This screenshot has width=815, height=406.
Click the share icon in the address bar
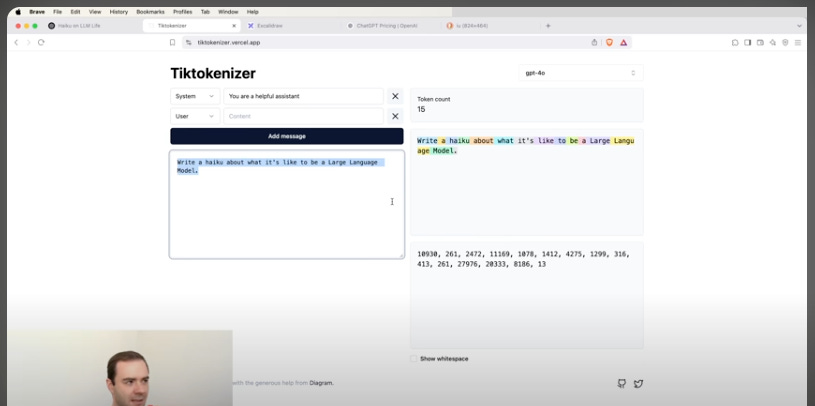(594, 43)
